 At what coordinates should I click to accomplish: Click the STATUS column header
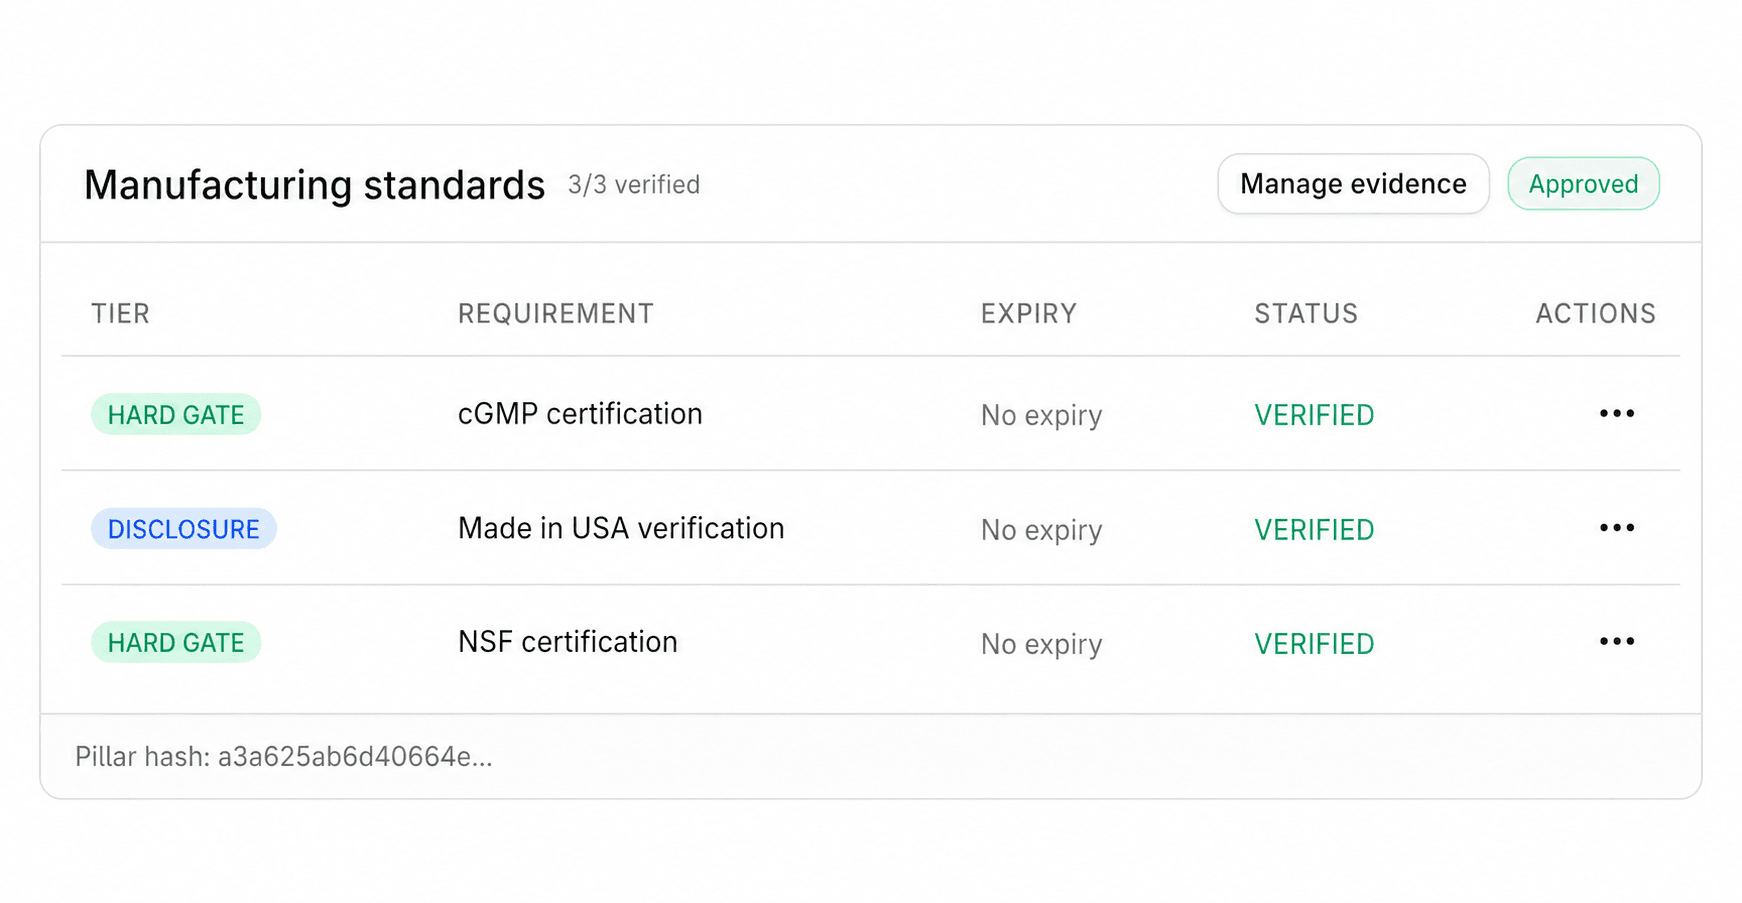(1305, 314)
